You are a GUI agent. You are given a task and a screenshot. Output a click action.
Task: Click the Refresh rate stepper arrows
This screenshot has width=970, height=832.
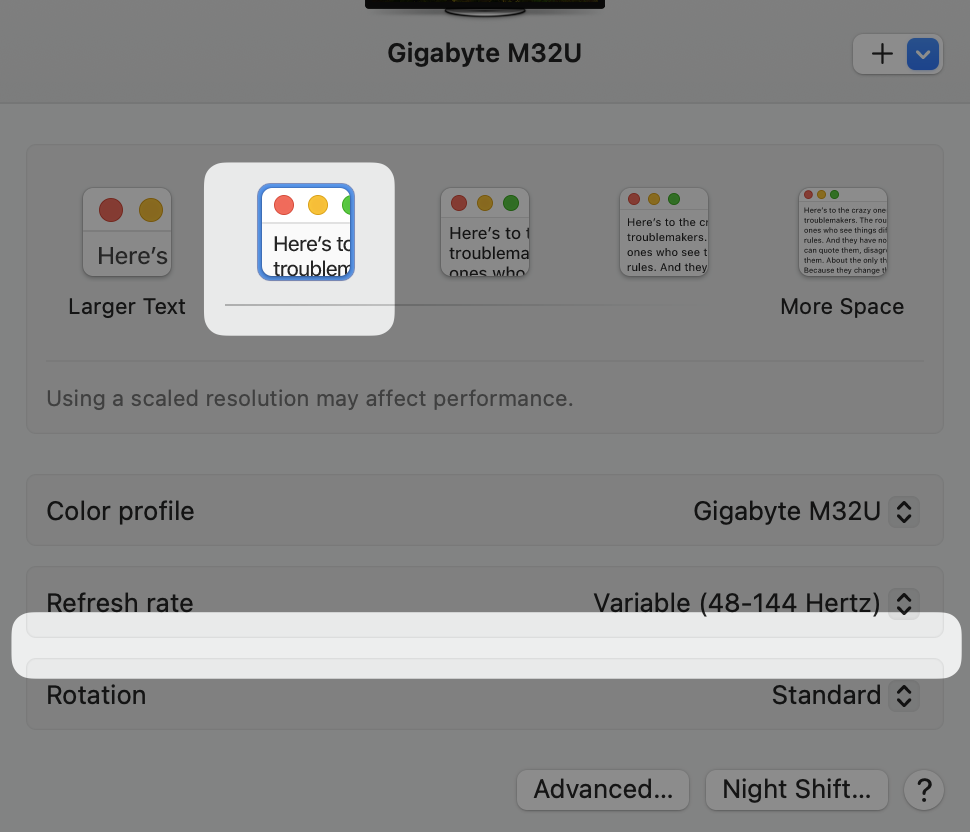904,603
